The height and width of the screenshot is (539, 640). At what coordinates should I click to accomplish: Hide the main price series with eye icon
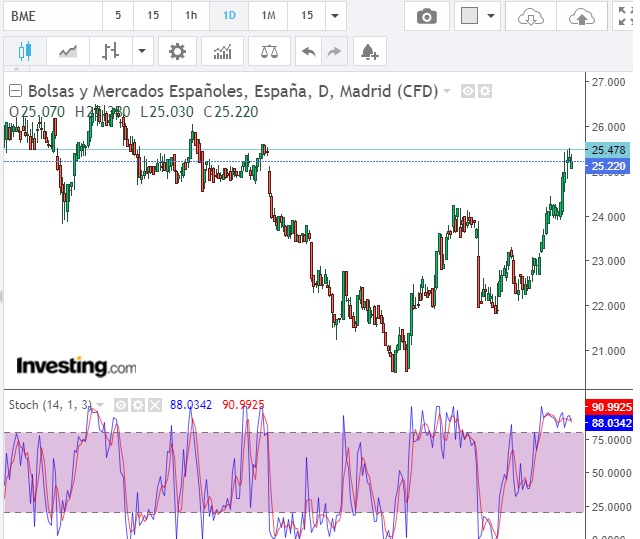(468, 91)
